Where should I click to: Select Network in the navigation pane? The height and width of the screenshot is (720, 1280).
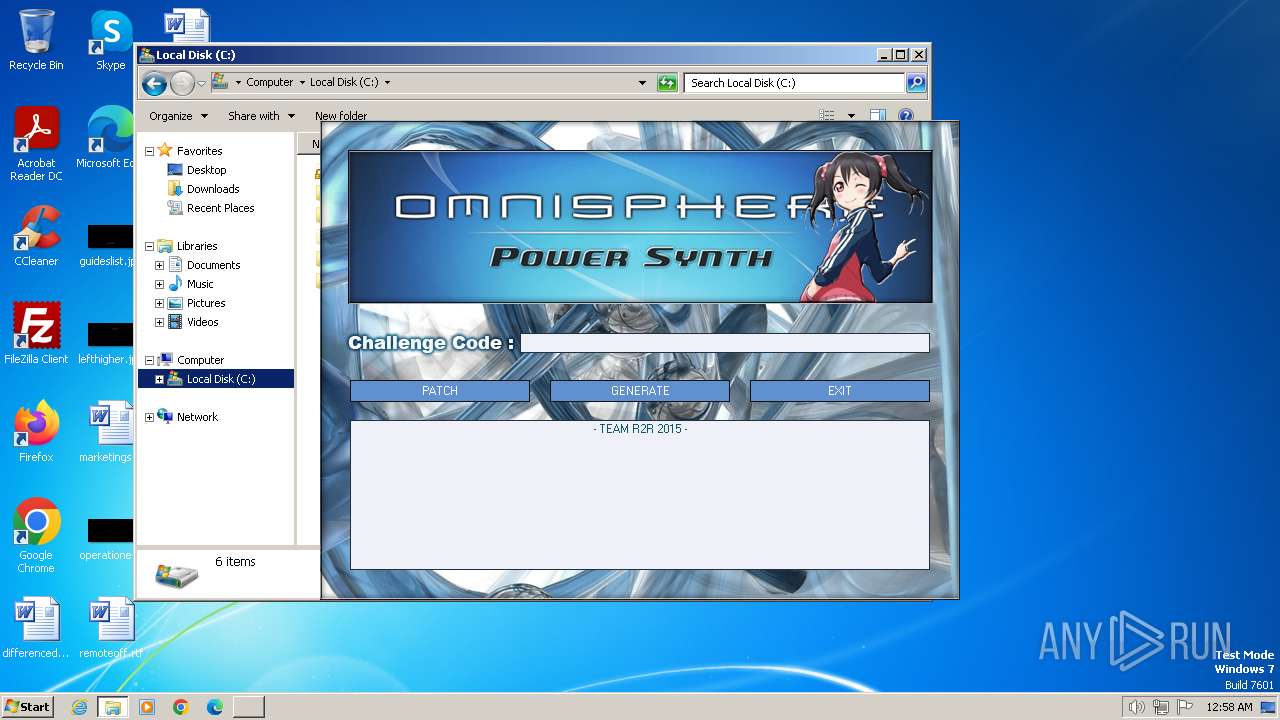click(x=197, y=417)
